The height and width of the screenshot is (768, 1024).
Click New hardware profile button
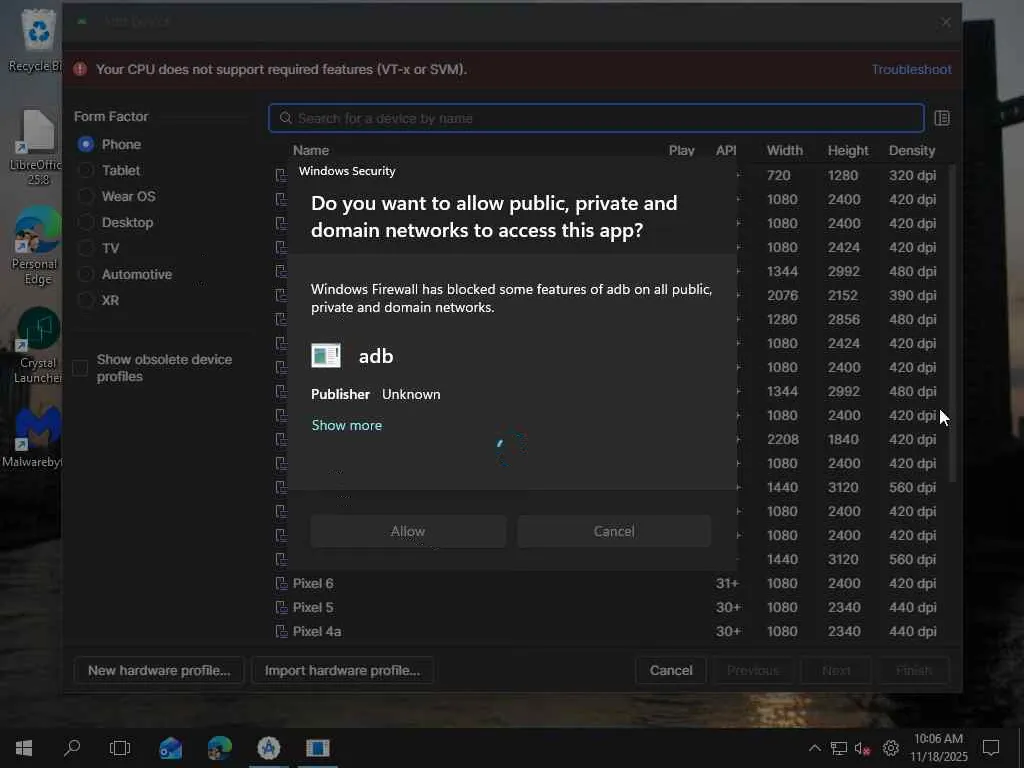[x=159, y=671]
